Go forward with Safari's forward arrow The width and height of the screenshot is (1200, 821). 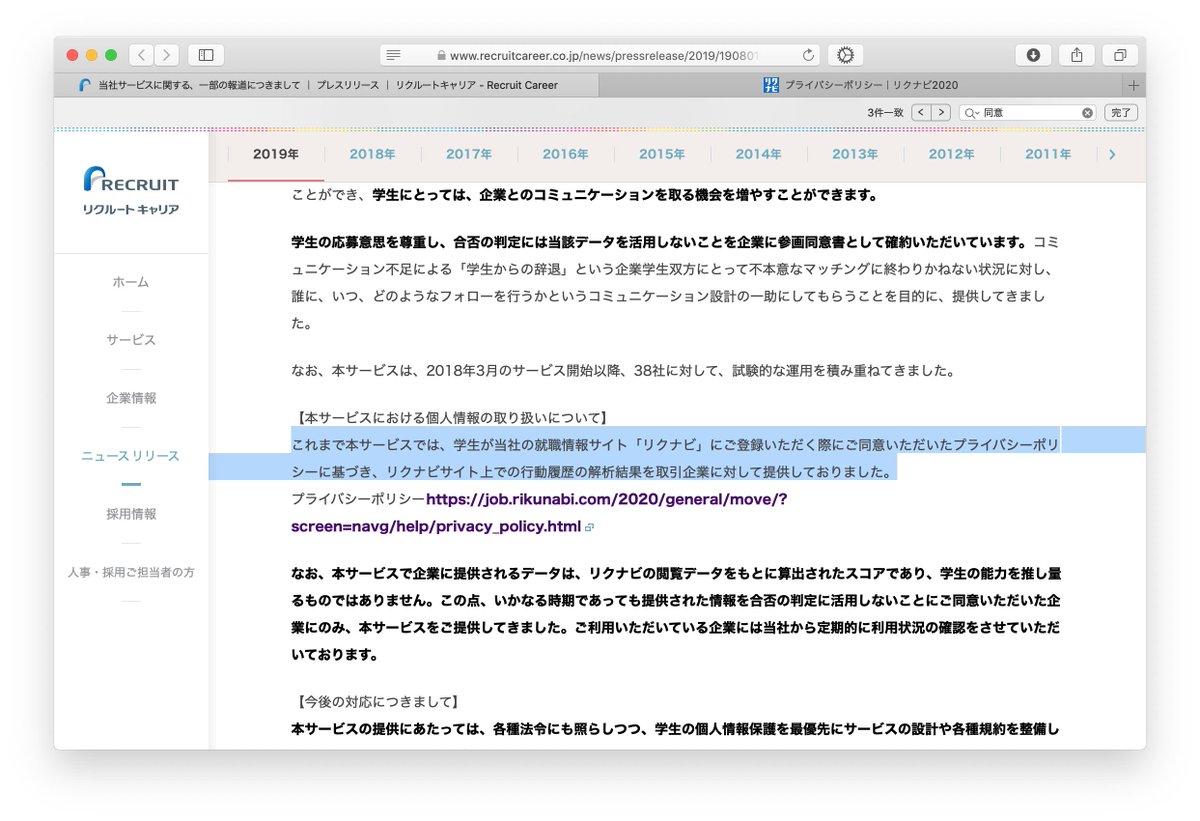tap(167, 55)
